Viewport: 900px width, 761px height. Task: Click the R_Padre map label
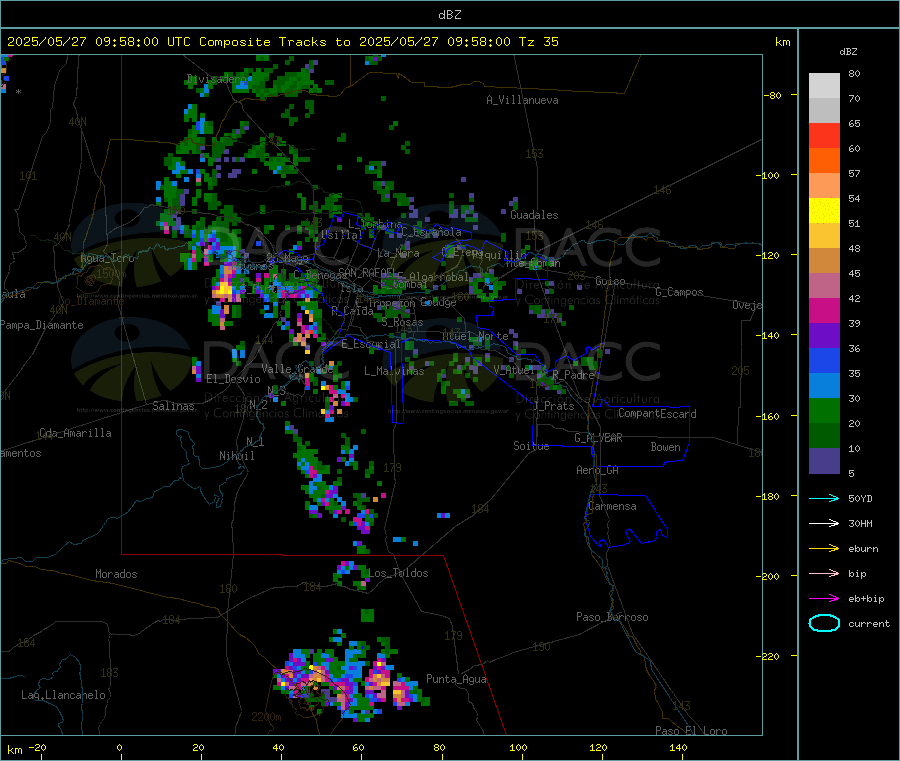pos(574,375)
